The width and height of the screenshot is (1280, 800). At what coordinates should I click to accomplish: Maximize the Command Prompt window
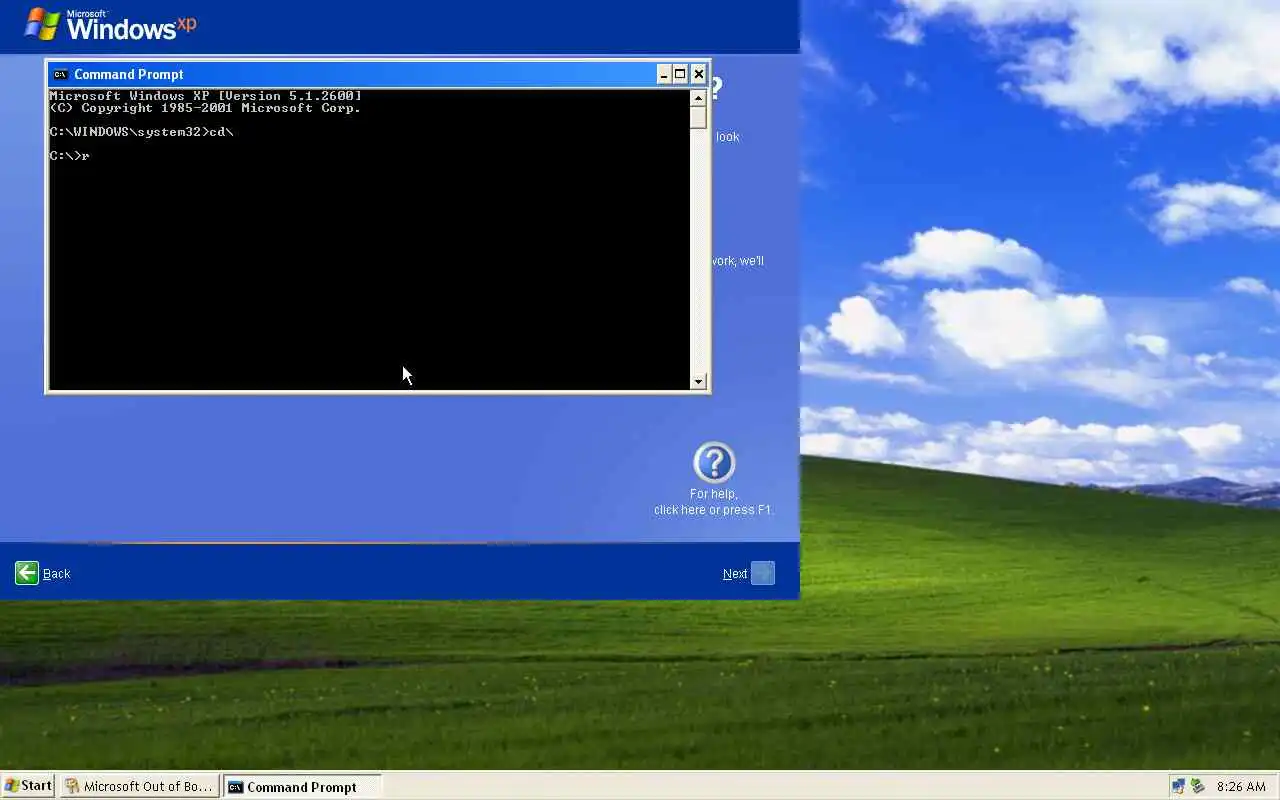[x=680, y=74]
